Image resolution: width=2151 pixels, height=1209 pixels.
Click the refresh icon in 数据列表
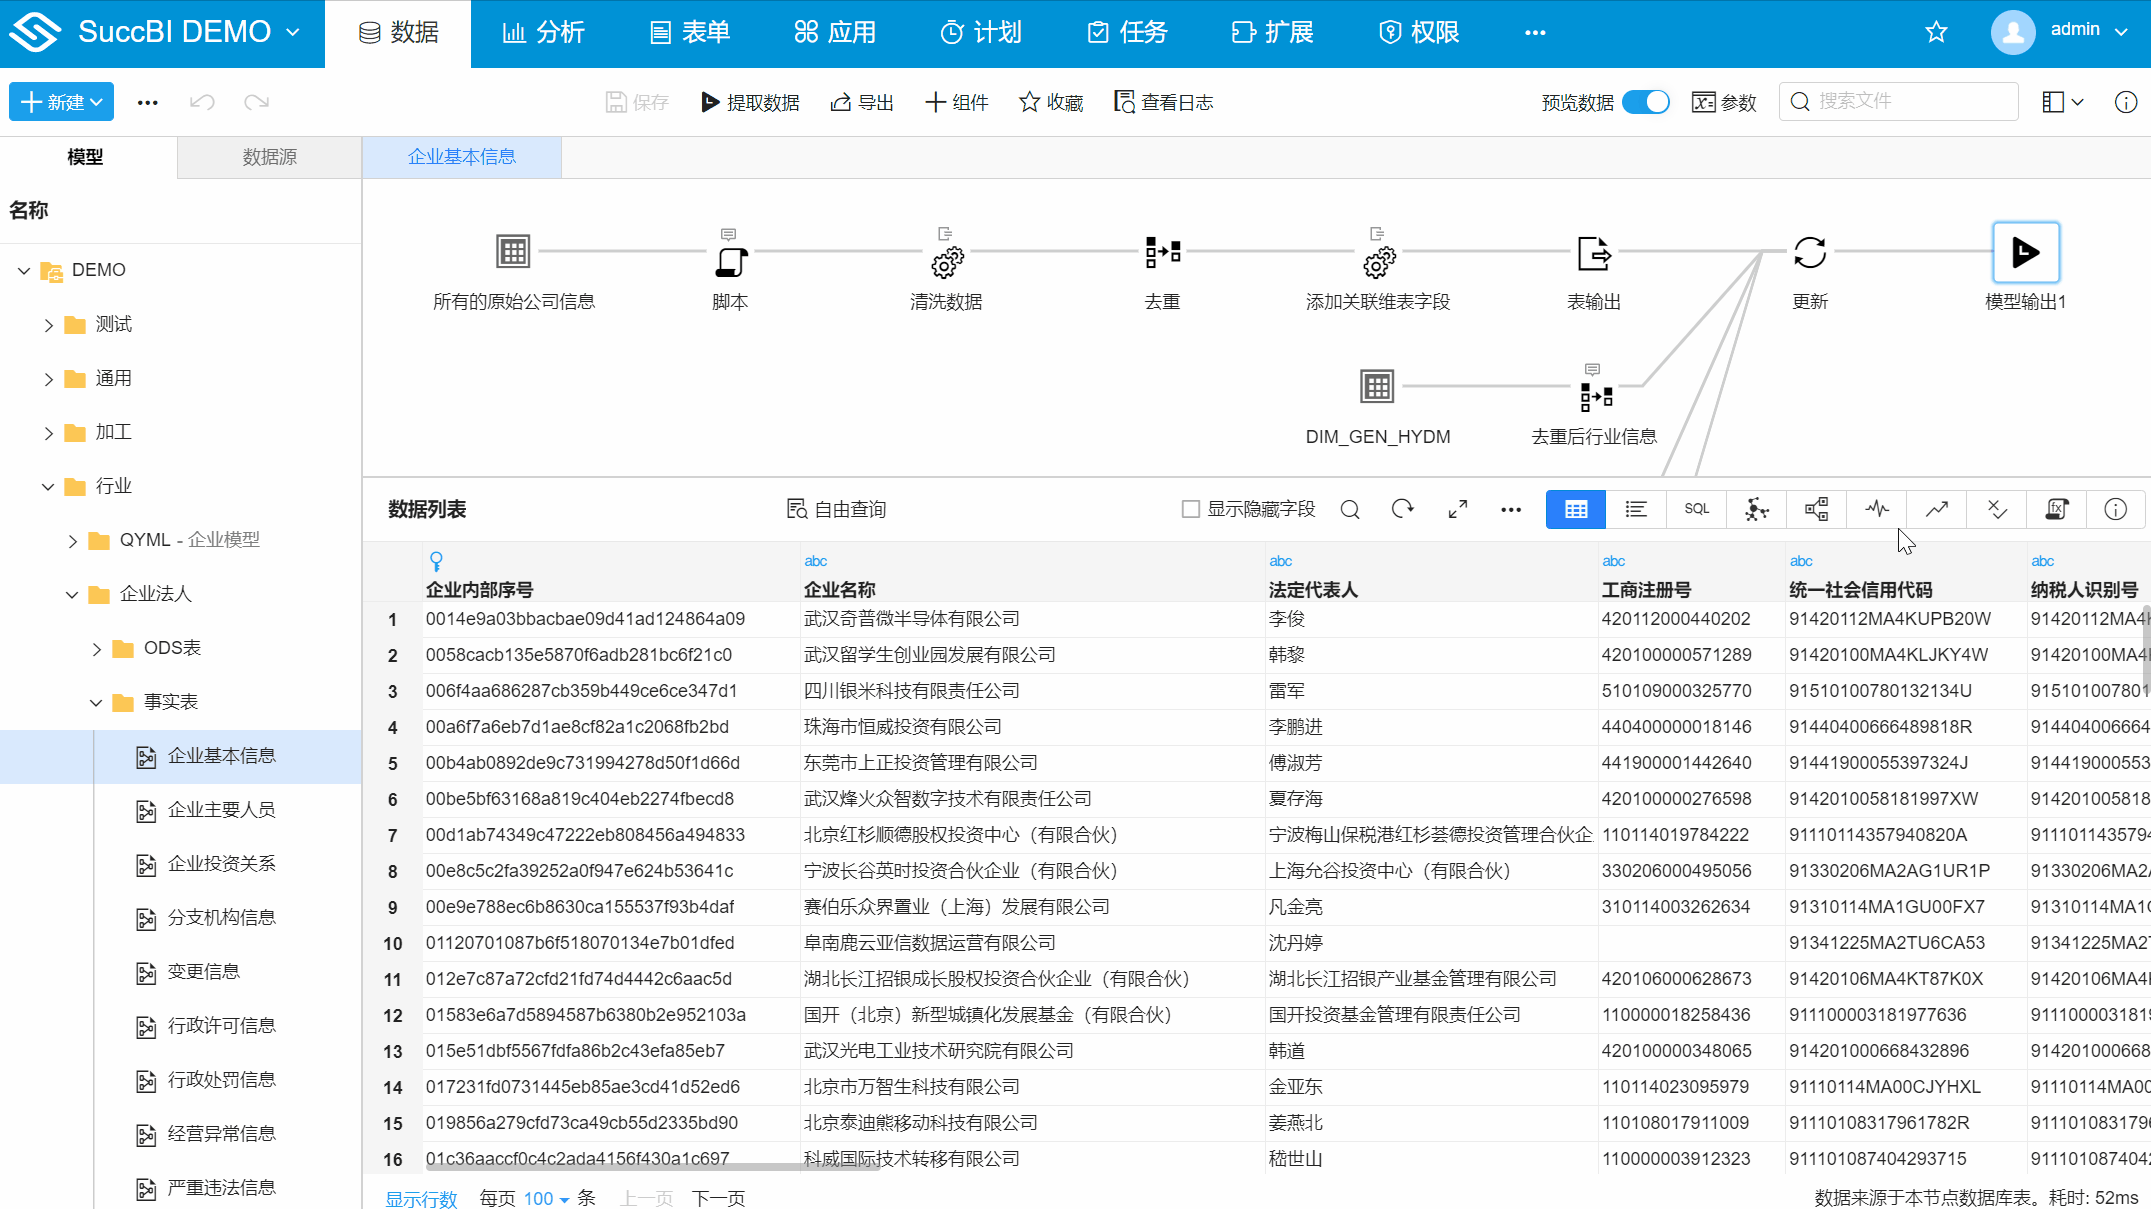[x=1403, y=509]
